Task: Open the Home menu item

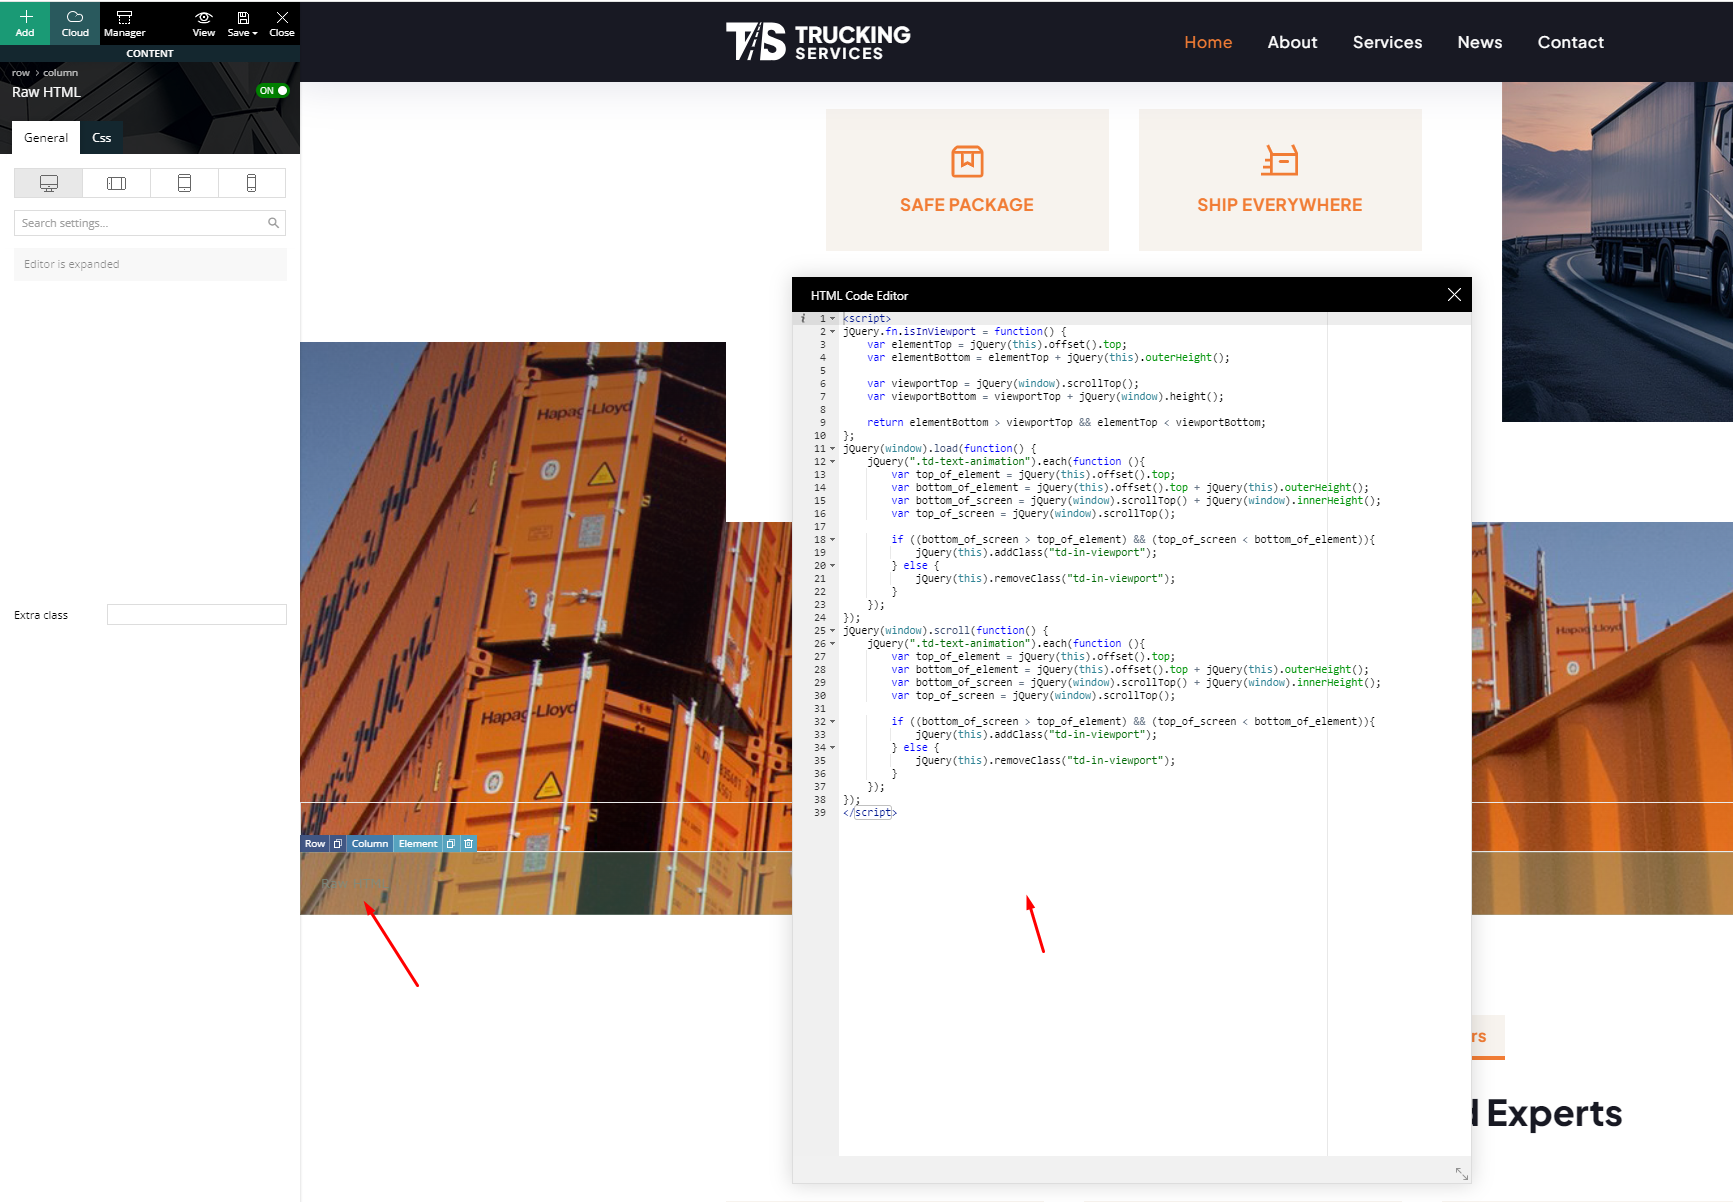Action: 1208,42
